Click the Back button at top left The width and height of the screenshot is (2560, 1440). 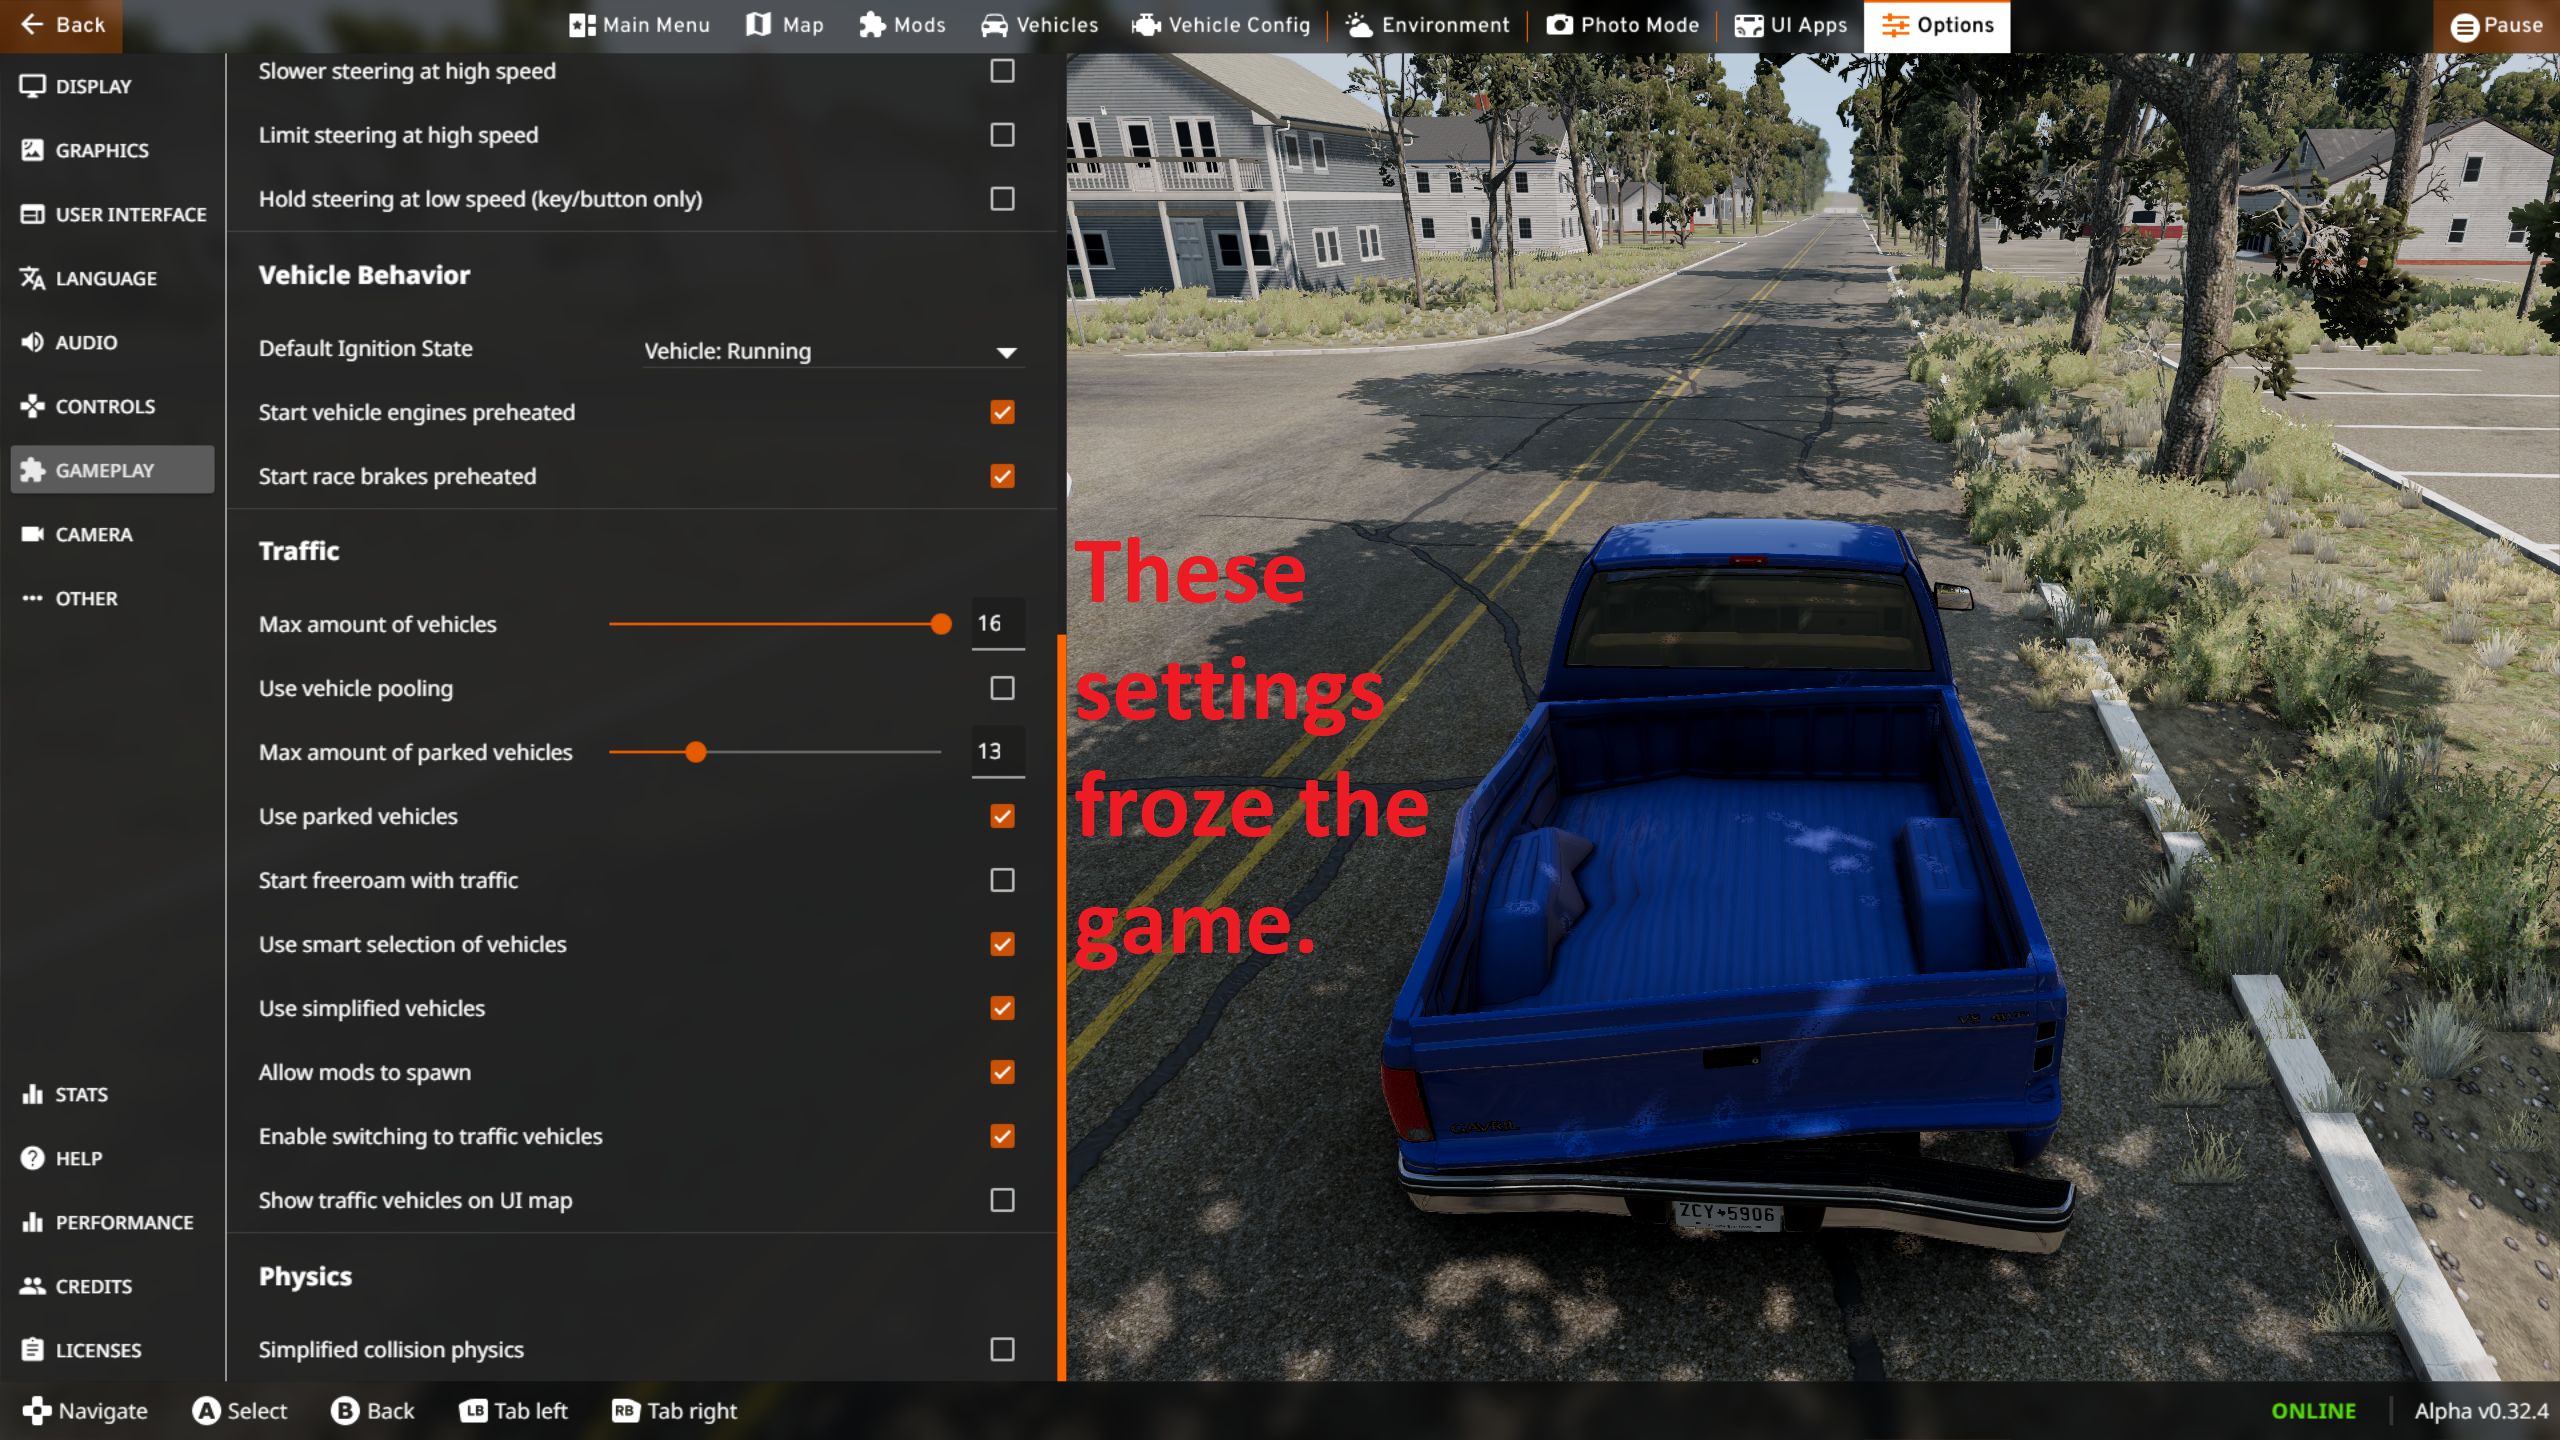[62, 25]
